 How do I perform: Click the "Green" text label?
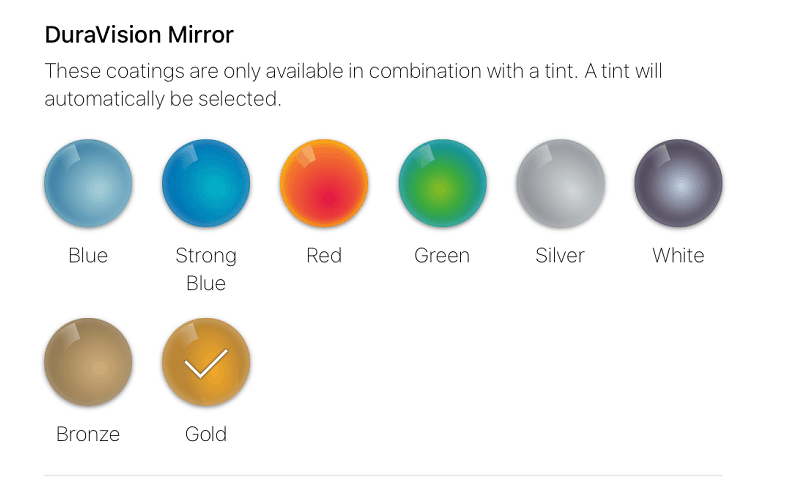coord(442,256)
